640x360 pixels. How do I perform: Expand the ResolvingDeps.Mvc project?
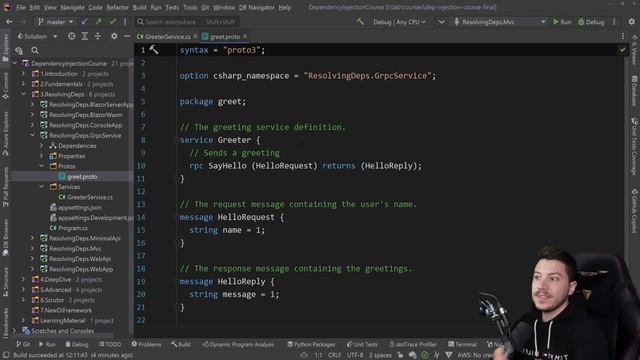click(32, 248)
